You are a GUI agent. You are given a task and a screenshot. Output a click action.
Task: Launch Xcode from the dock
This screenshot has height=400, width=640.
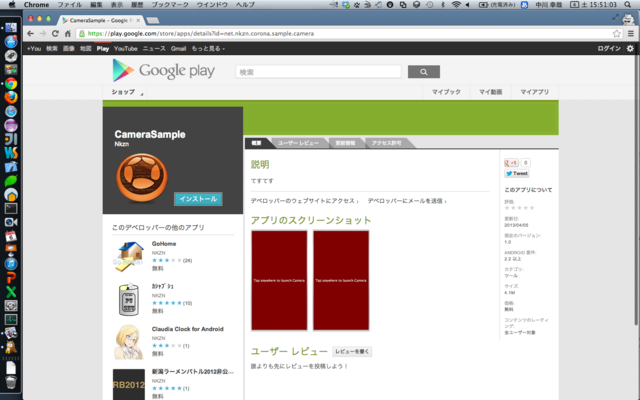tap(11, 167)
